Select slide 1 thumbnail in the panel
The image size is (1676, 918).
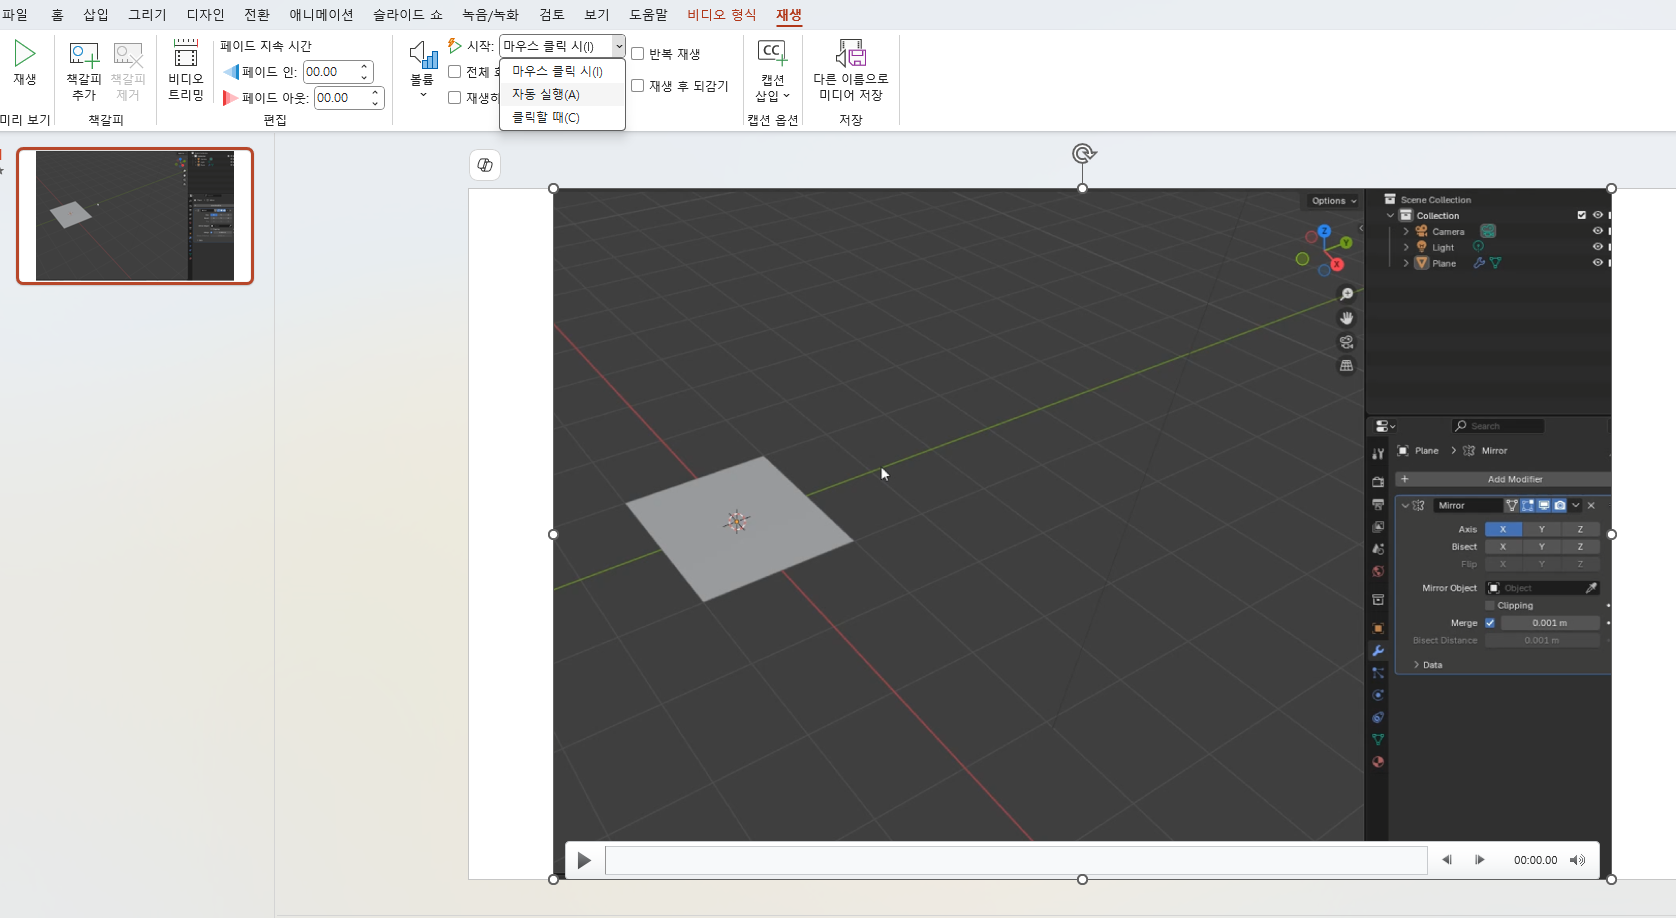(x=135, y=216)
